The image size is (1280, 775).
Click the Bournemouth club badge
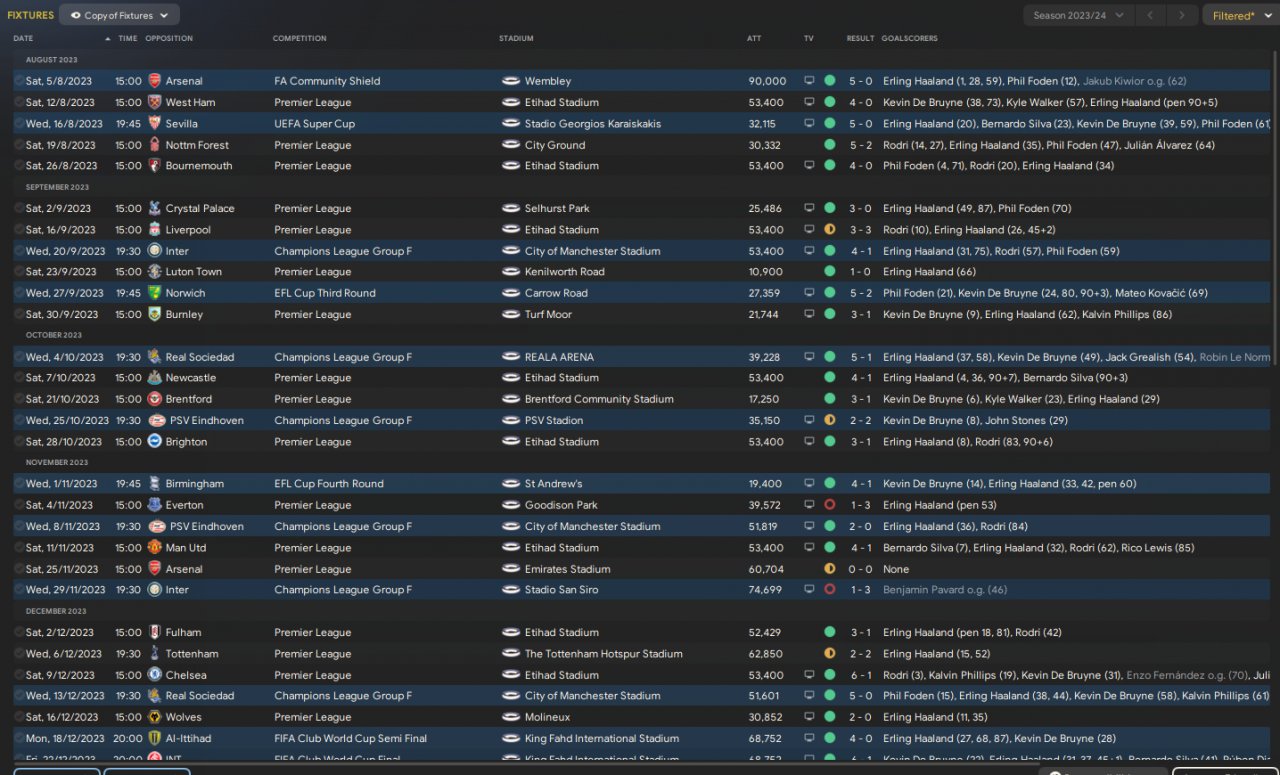(x=154, y=166)
